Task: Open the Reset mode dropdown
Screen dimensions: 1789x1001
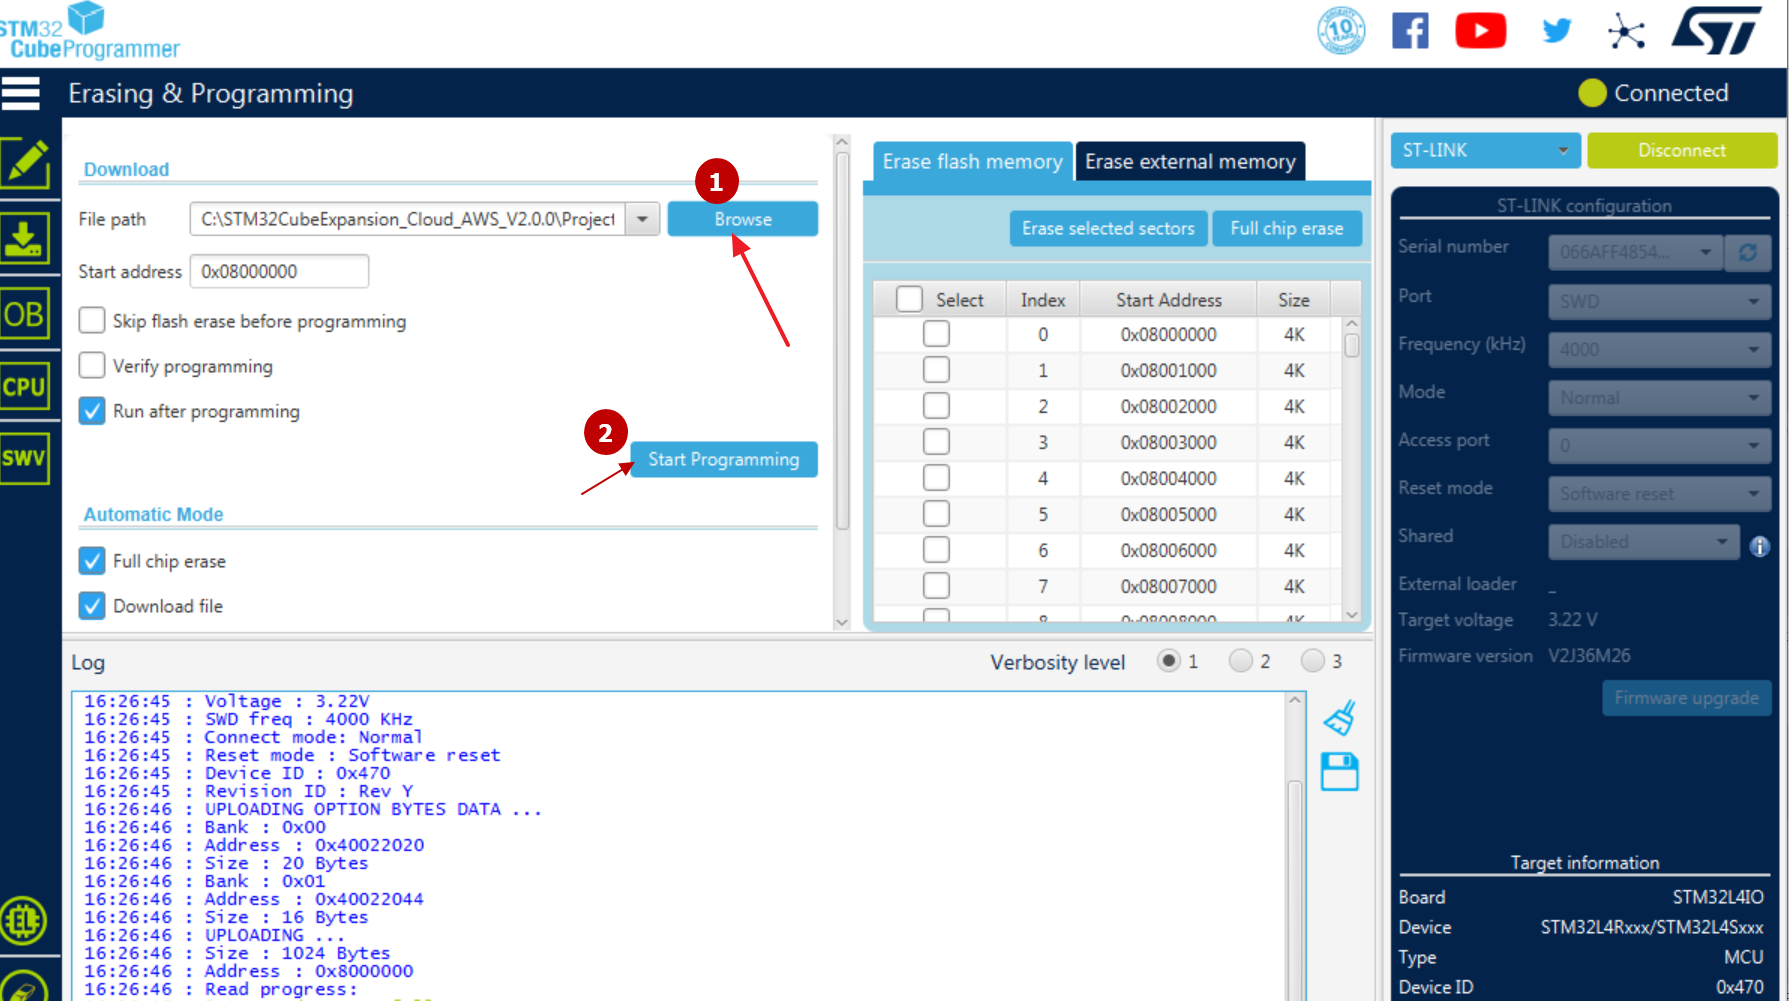Action: (x=1659, y=493)
